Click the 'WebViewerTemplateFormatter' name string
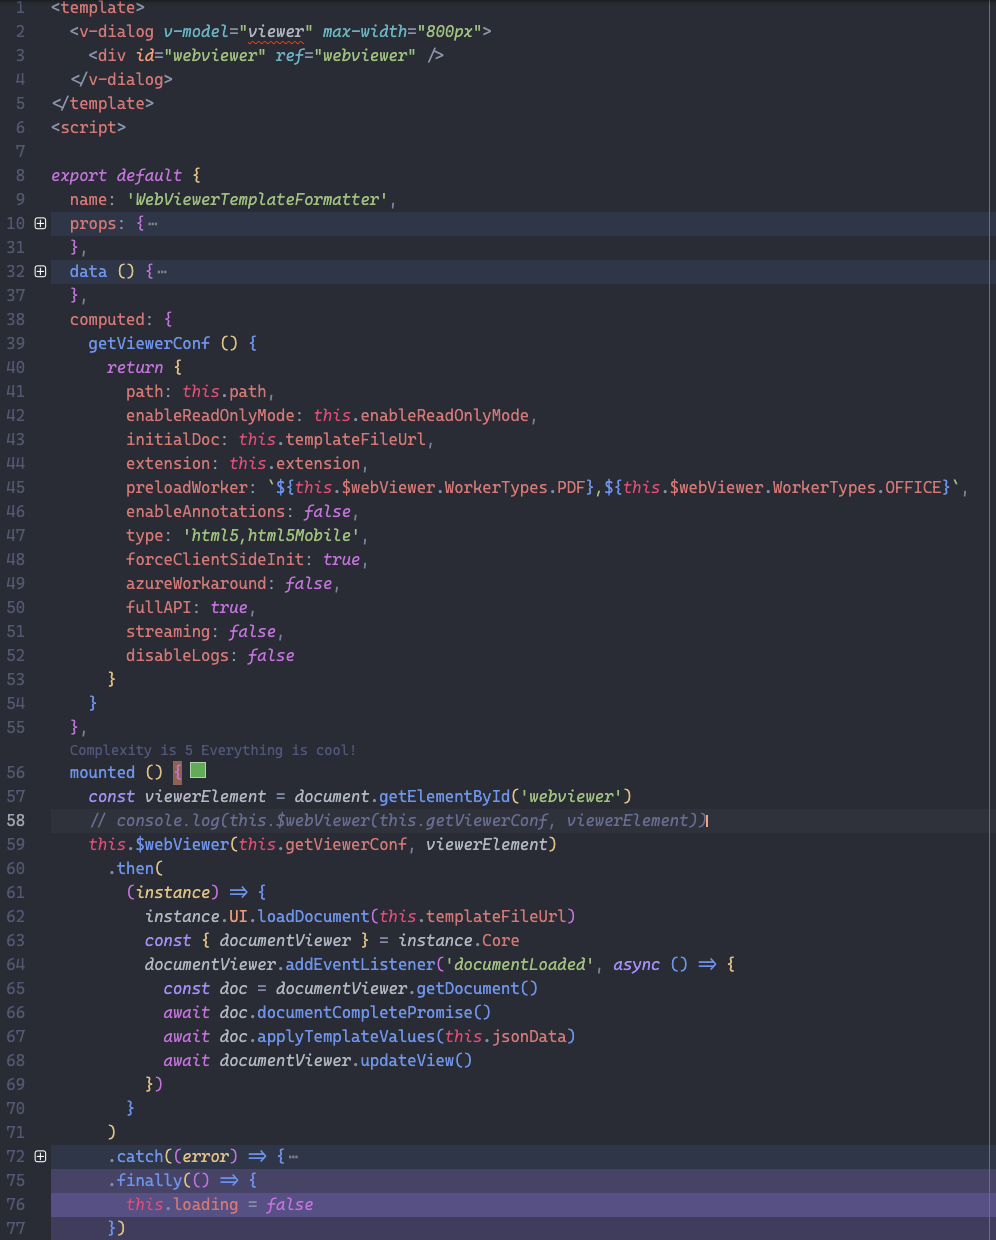 [x=256, y=199]
